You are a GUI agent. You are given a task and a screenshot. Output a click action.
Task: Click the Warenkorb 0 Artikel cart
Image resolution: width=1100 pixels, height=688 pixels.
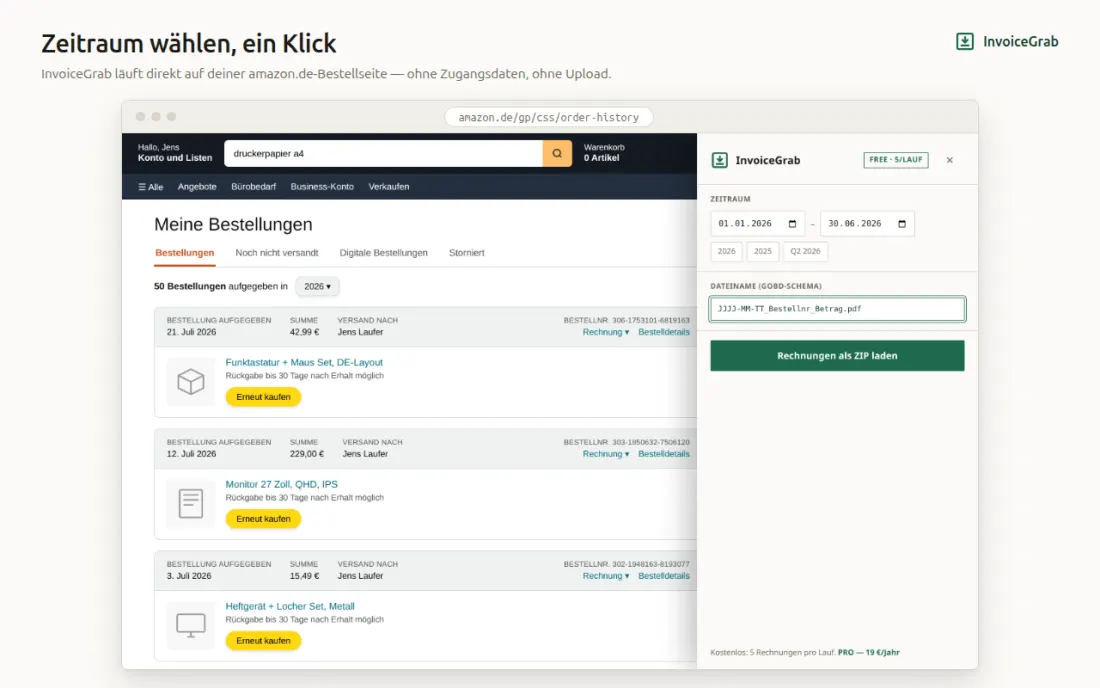pyautogui.click(x=604, y=153)
